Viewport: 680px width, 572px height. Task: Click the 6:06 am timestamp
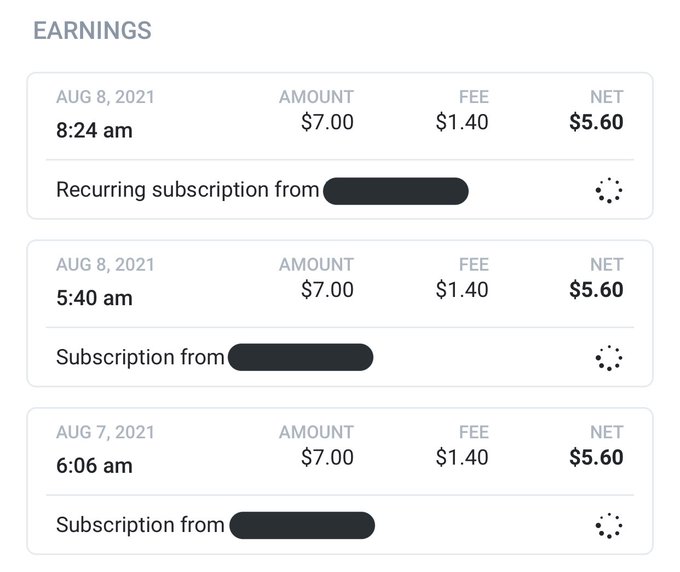94,466
